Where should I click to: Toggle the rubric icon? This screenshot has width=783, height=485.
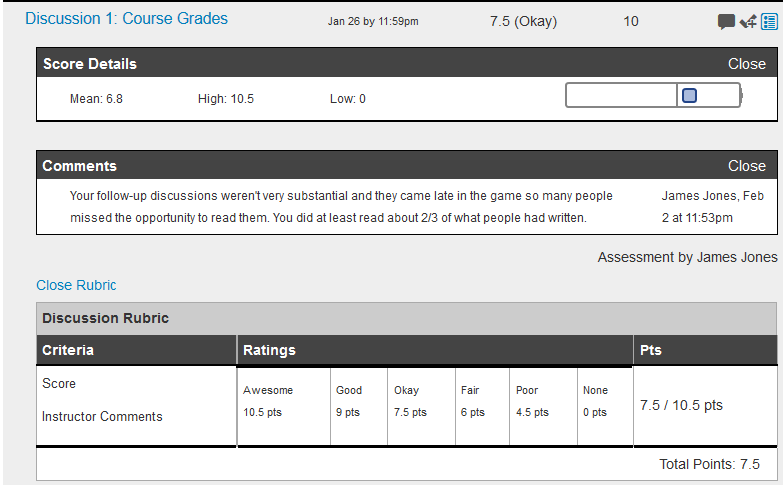click(769, 21)
